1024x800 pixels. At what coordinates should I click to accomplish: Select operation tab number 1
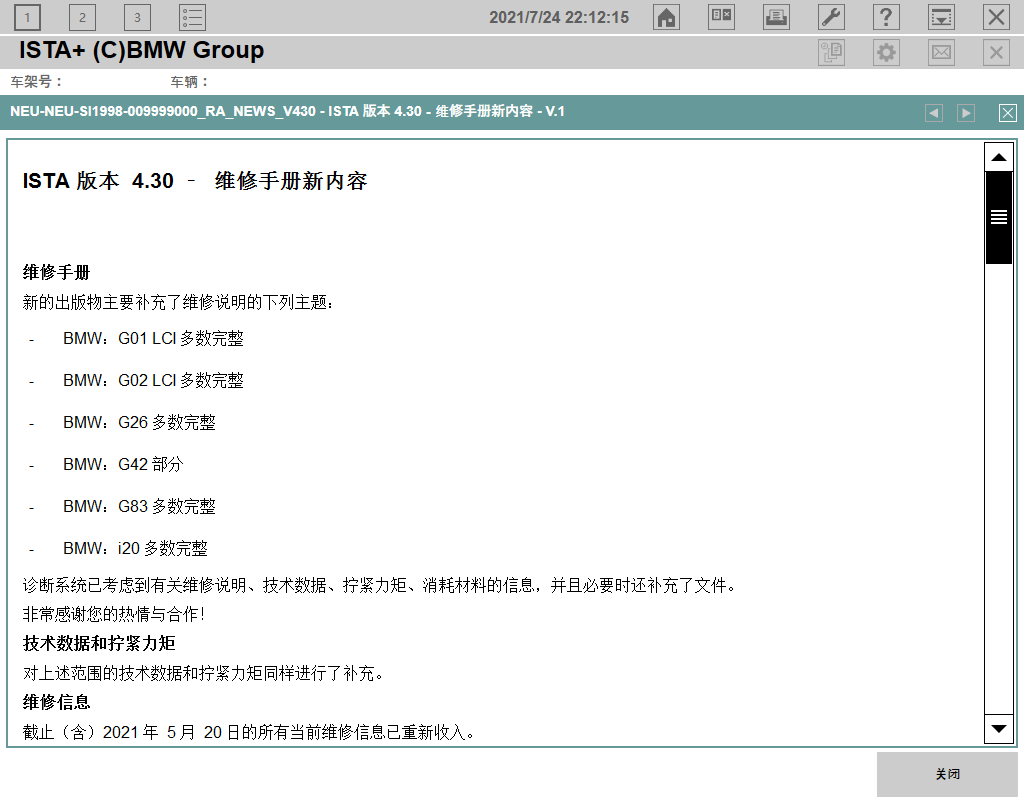point(27,18)
